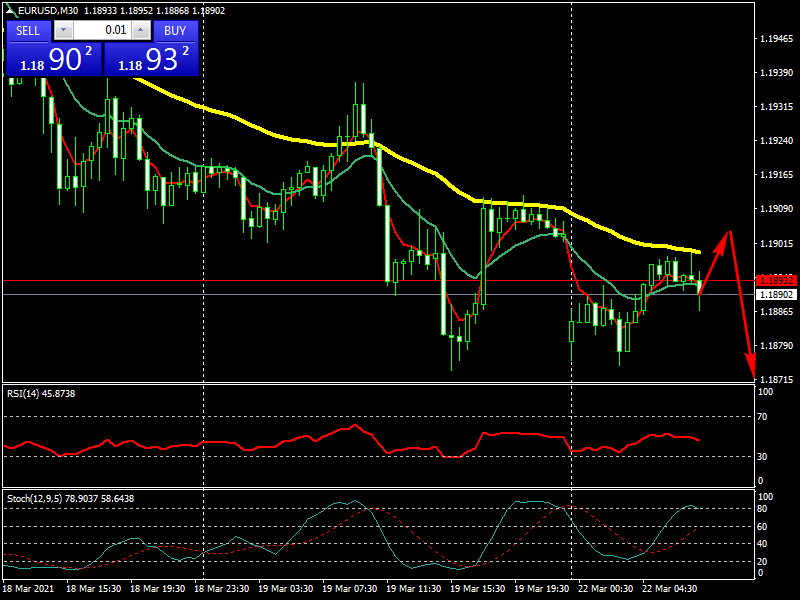Select the white bid price label 1.18902
The height and width of the screenshot is (600, 800).
(x=775, y=295)
